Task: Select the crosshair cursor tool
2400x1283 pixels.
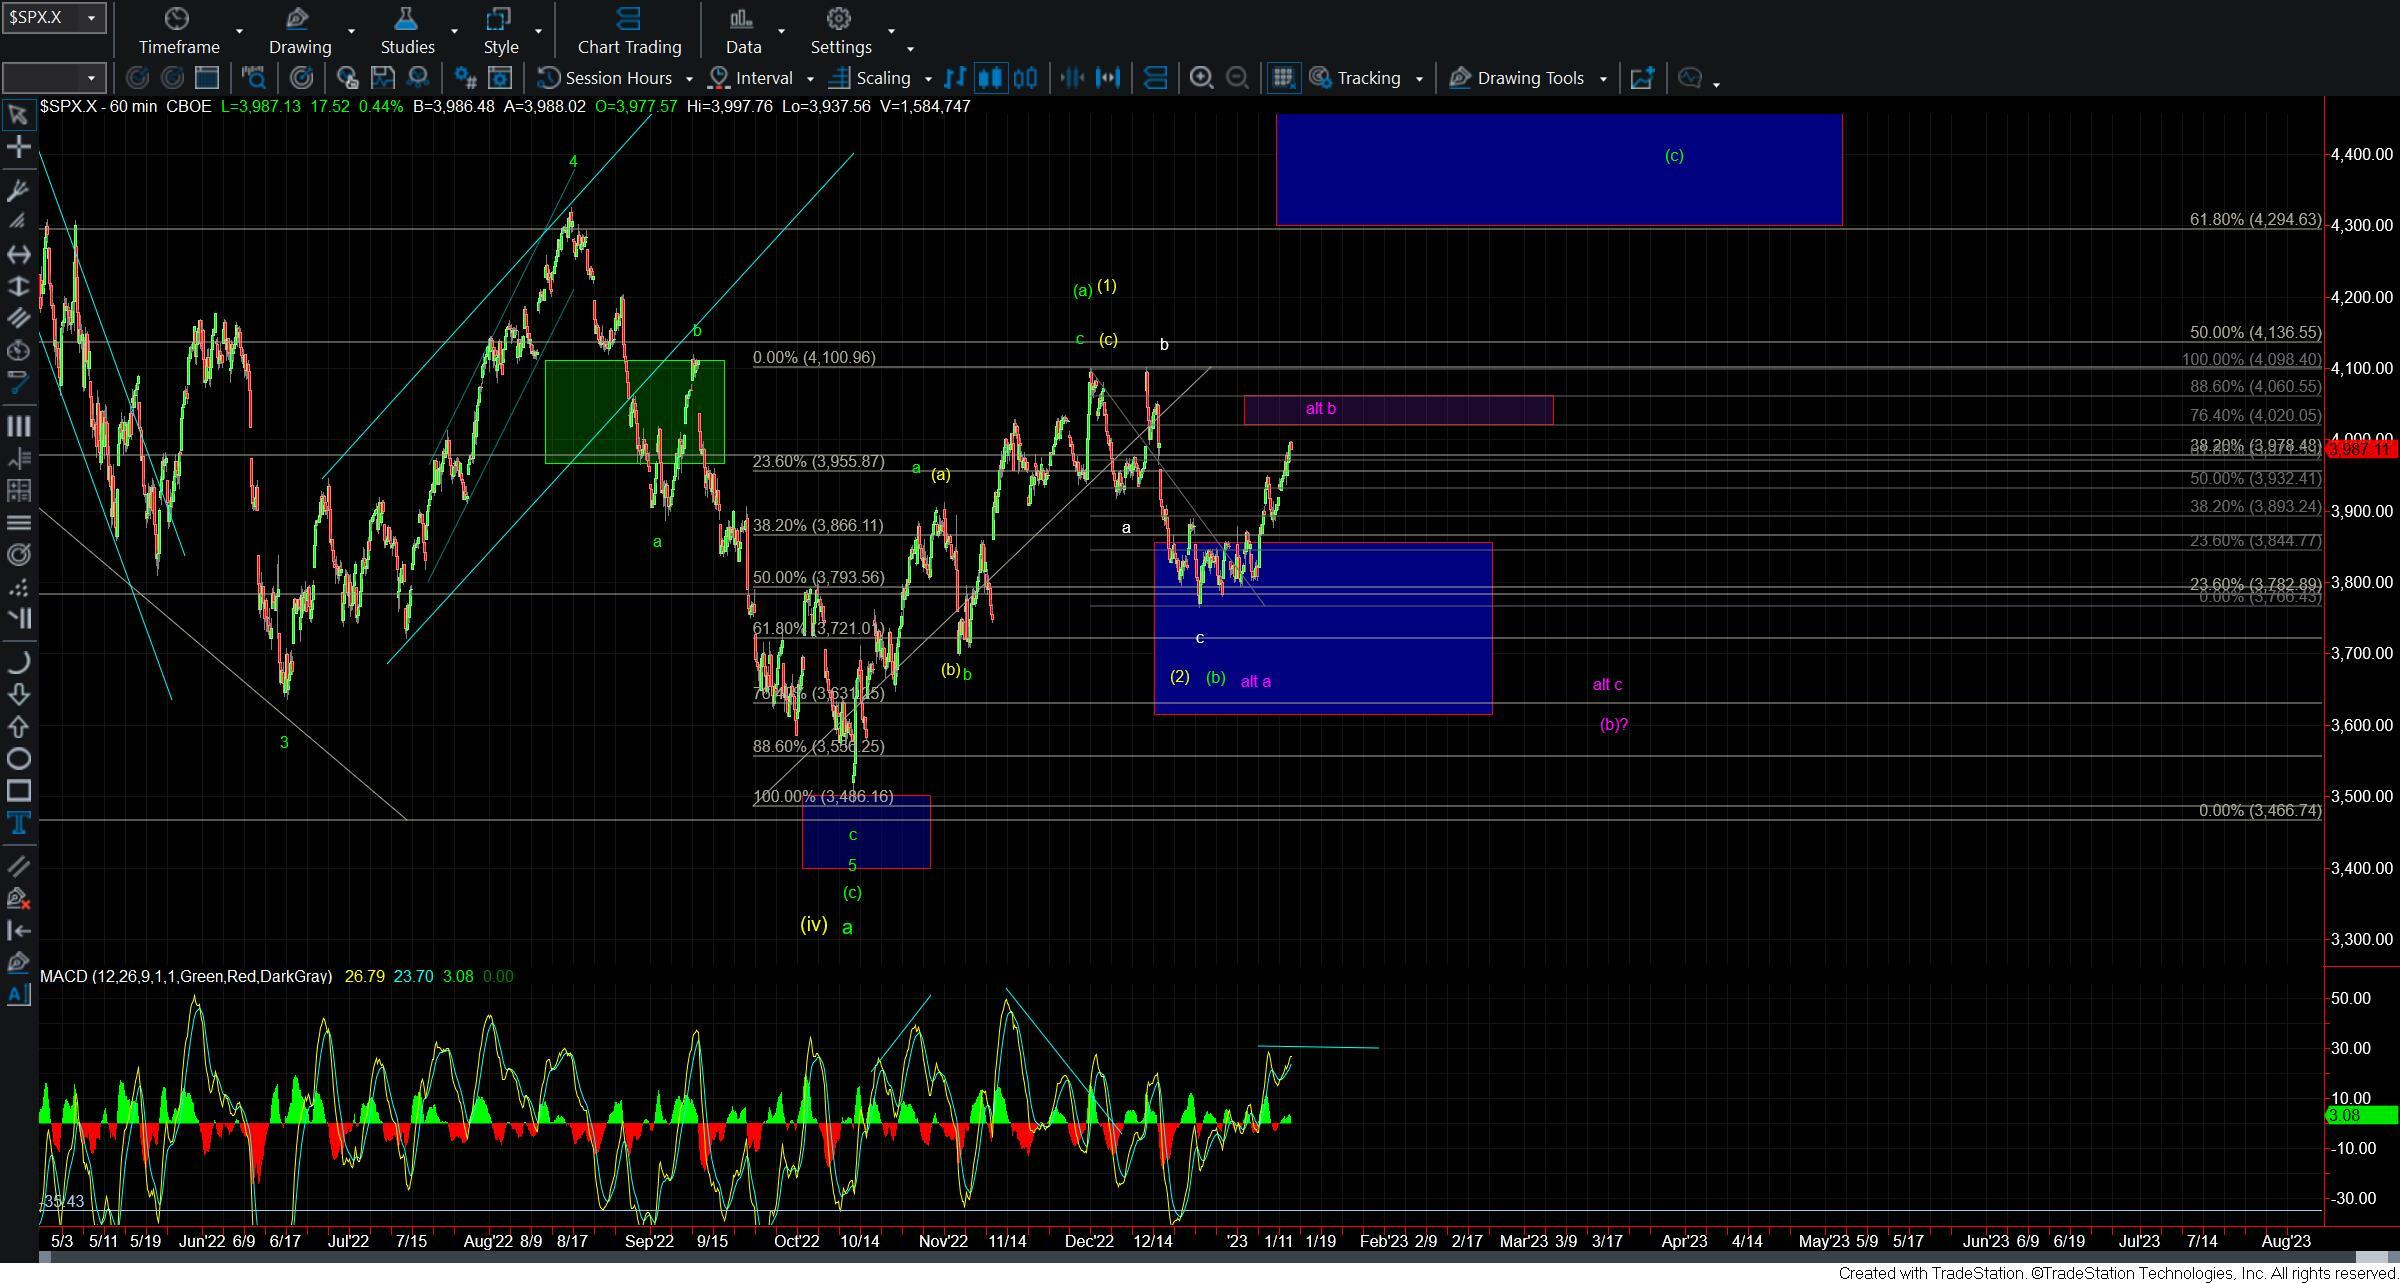Action: point(18,148)
